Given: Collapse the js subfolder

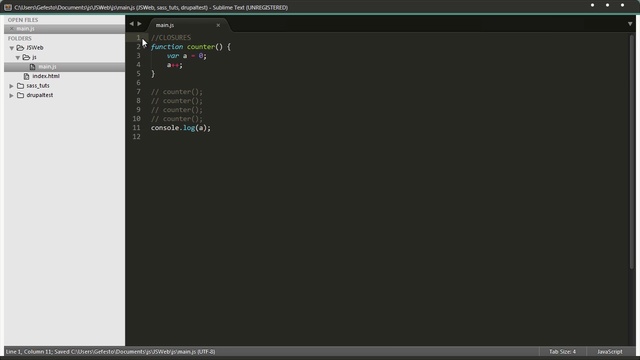Looking at the screenshot, I should click(x=18, y=58).
